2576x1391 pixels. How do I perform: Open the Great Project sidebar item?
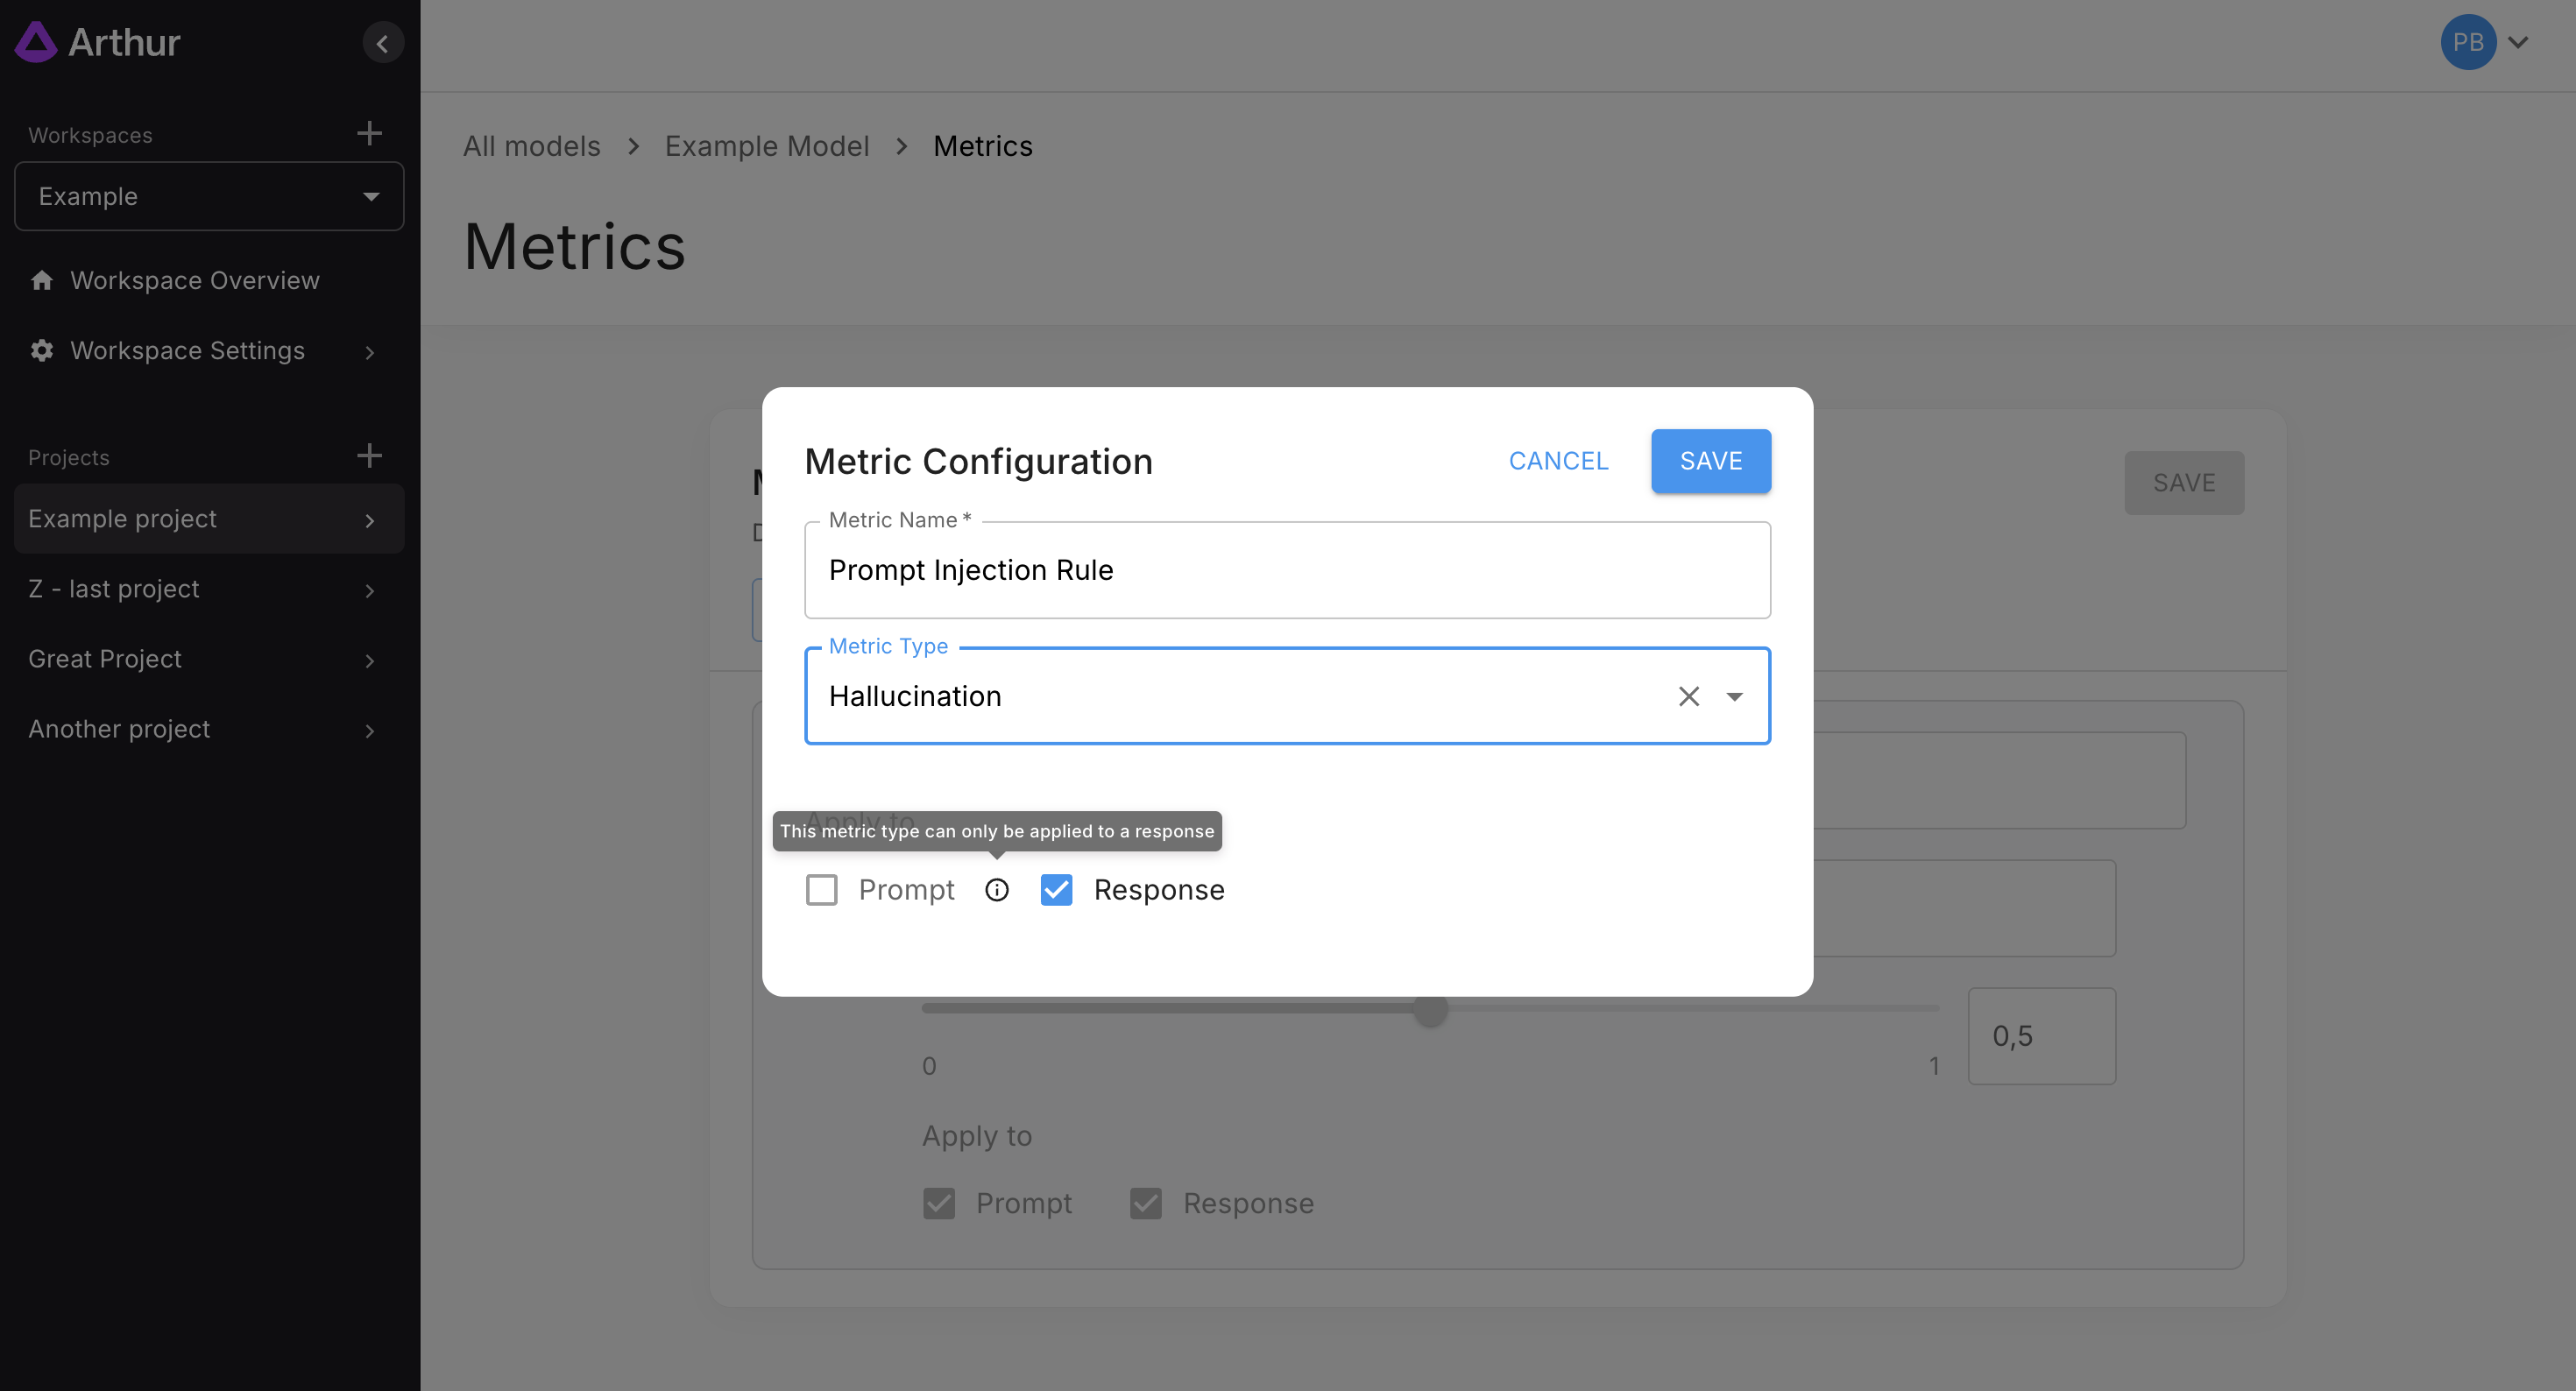pos(105,659)
